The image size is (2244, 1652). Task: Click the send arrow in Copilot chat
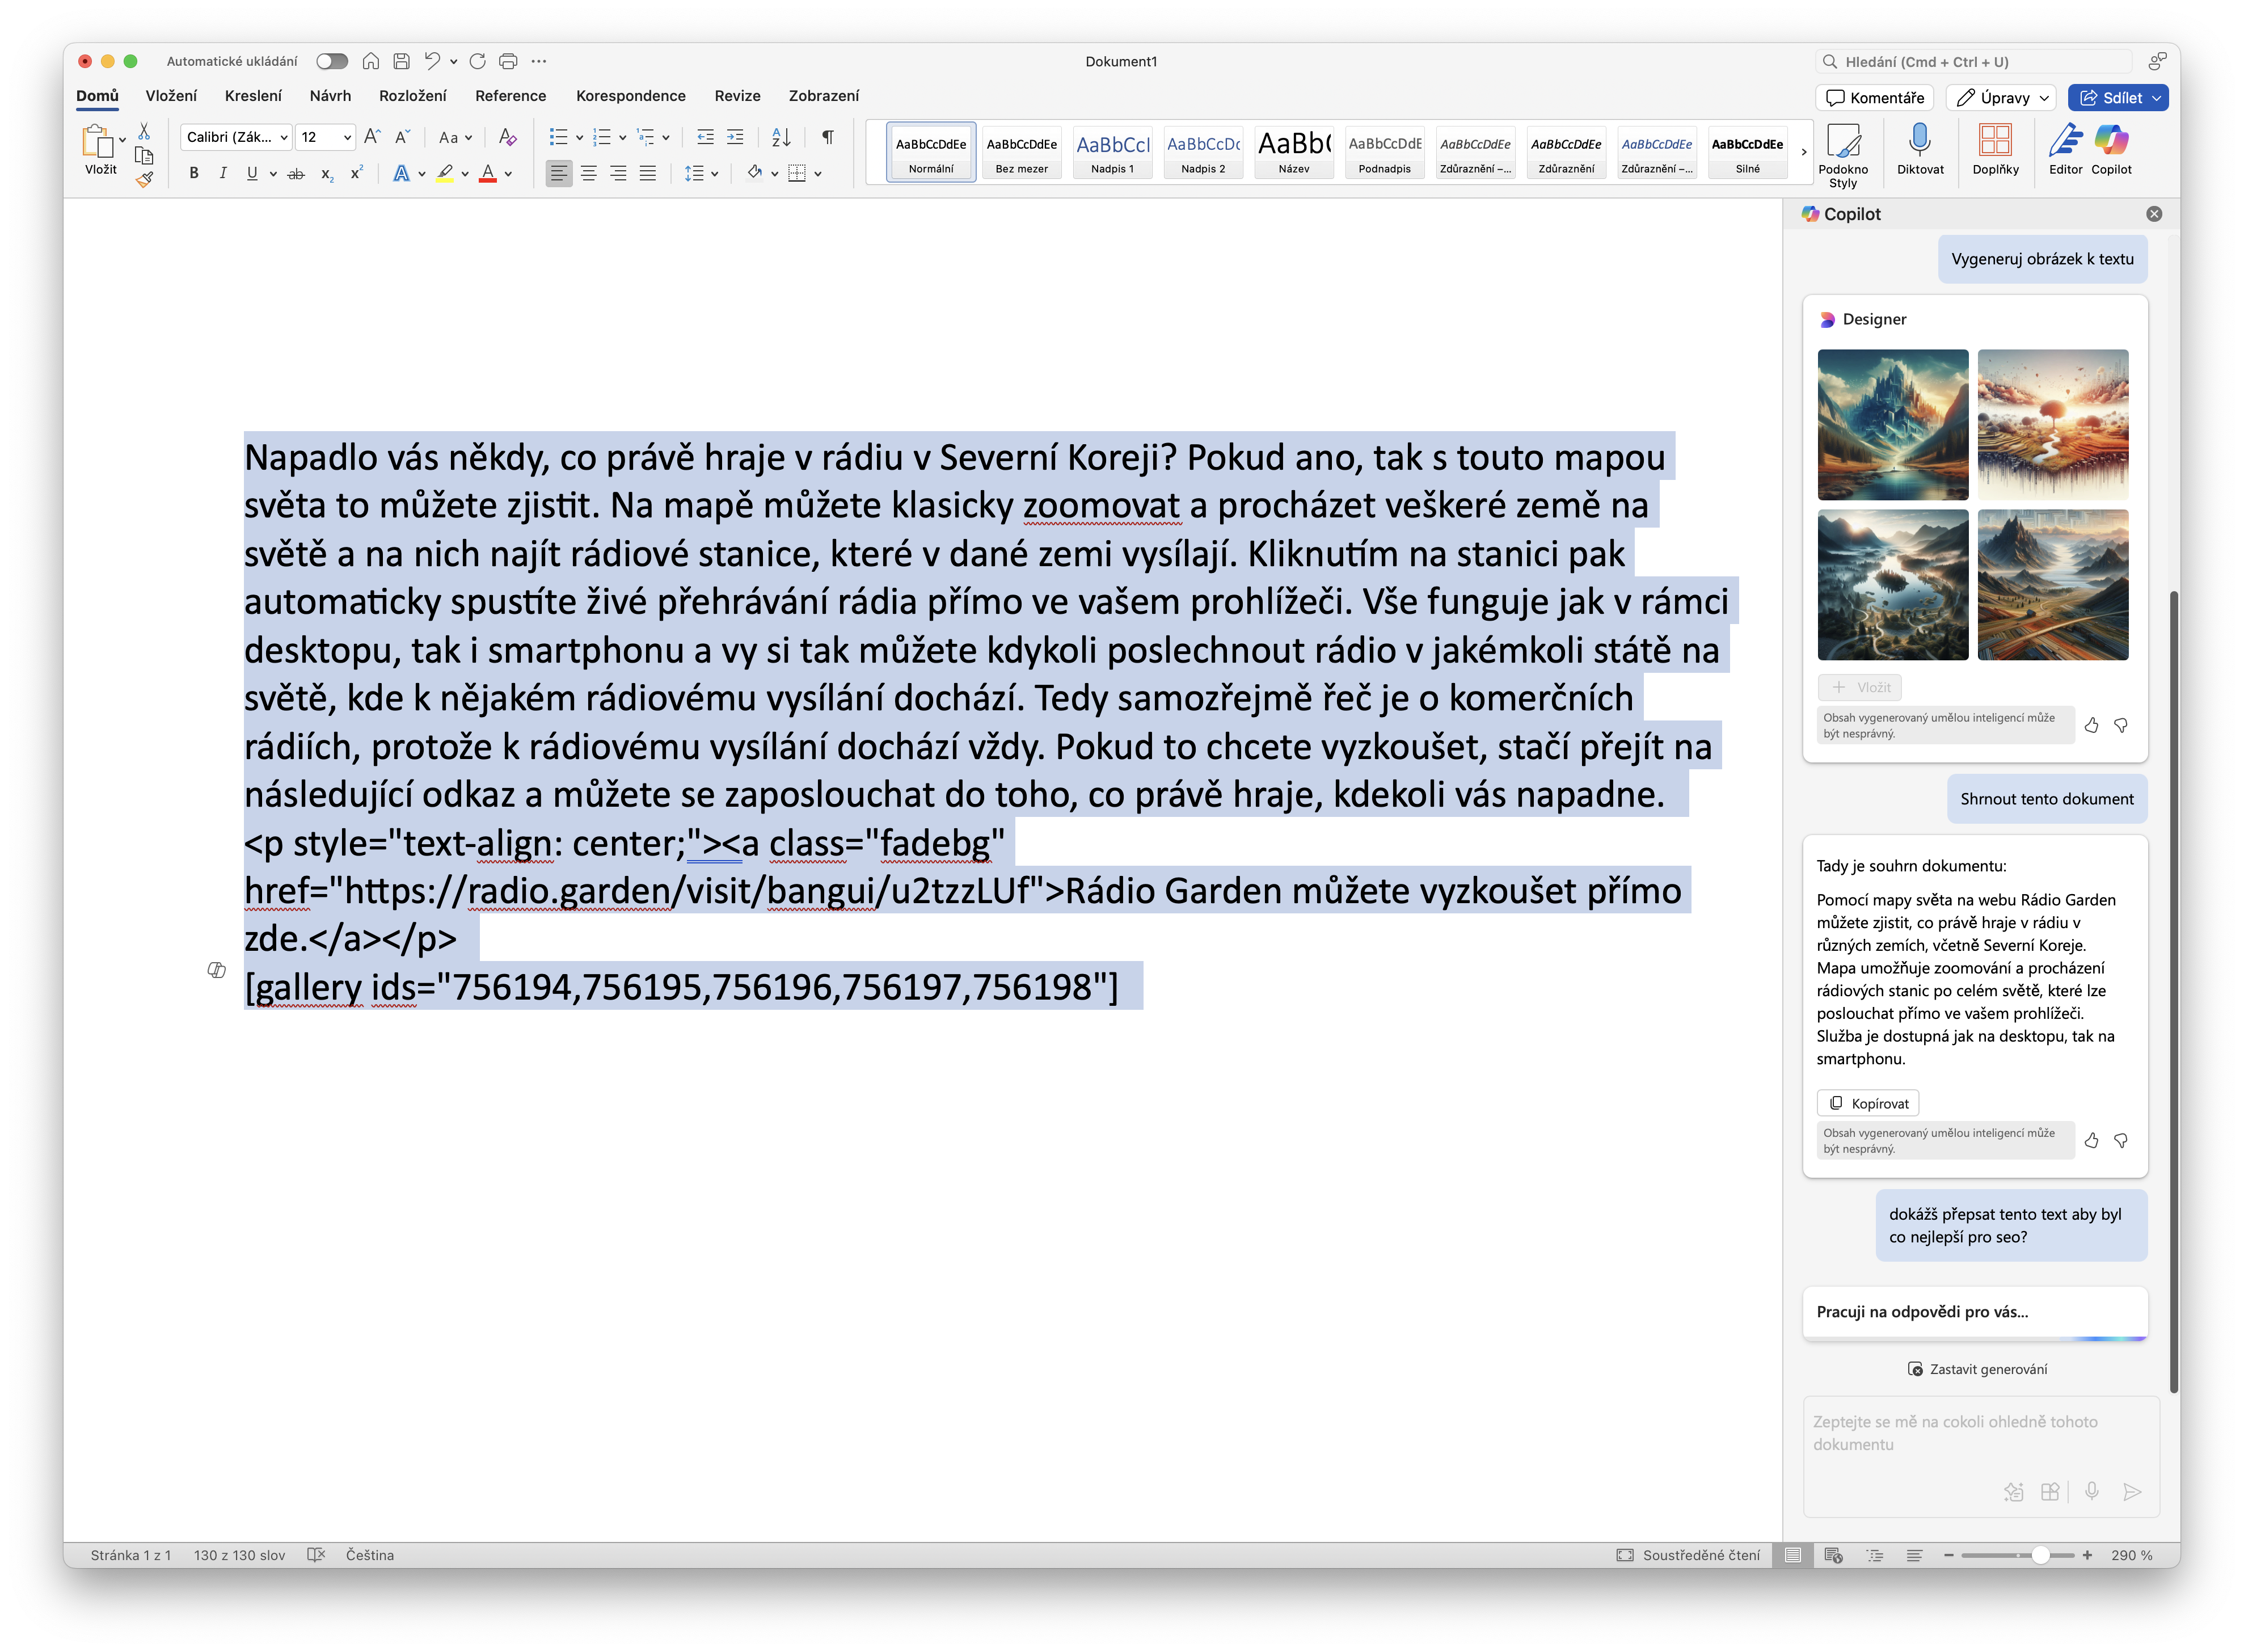2132,1492
